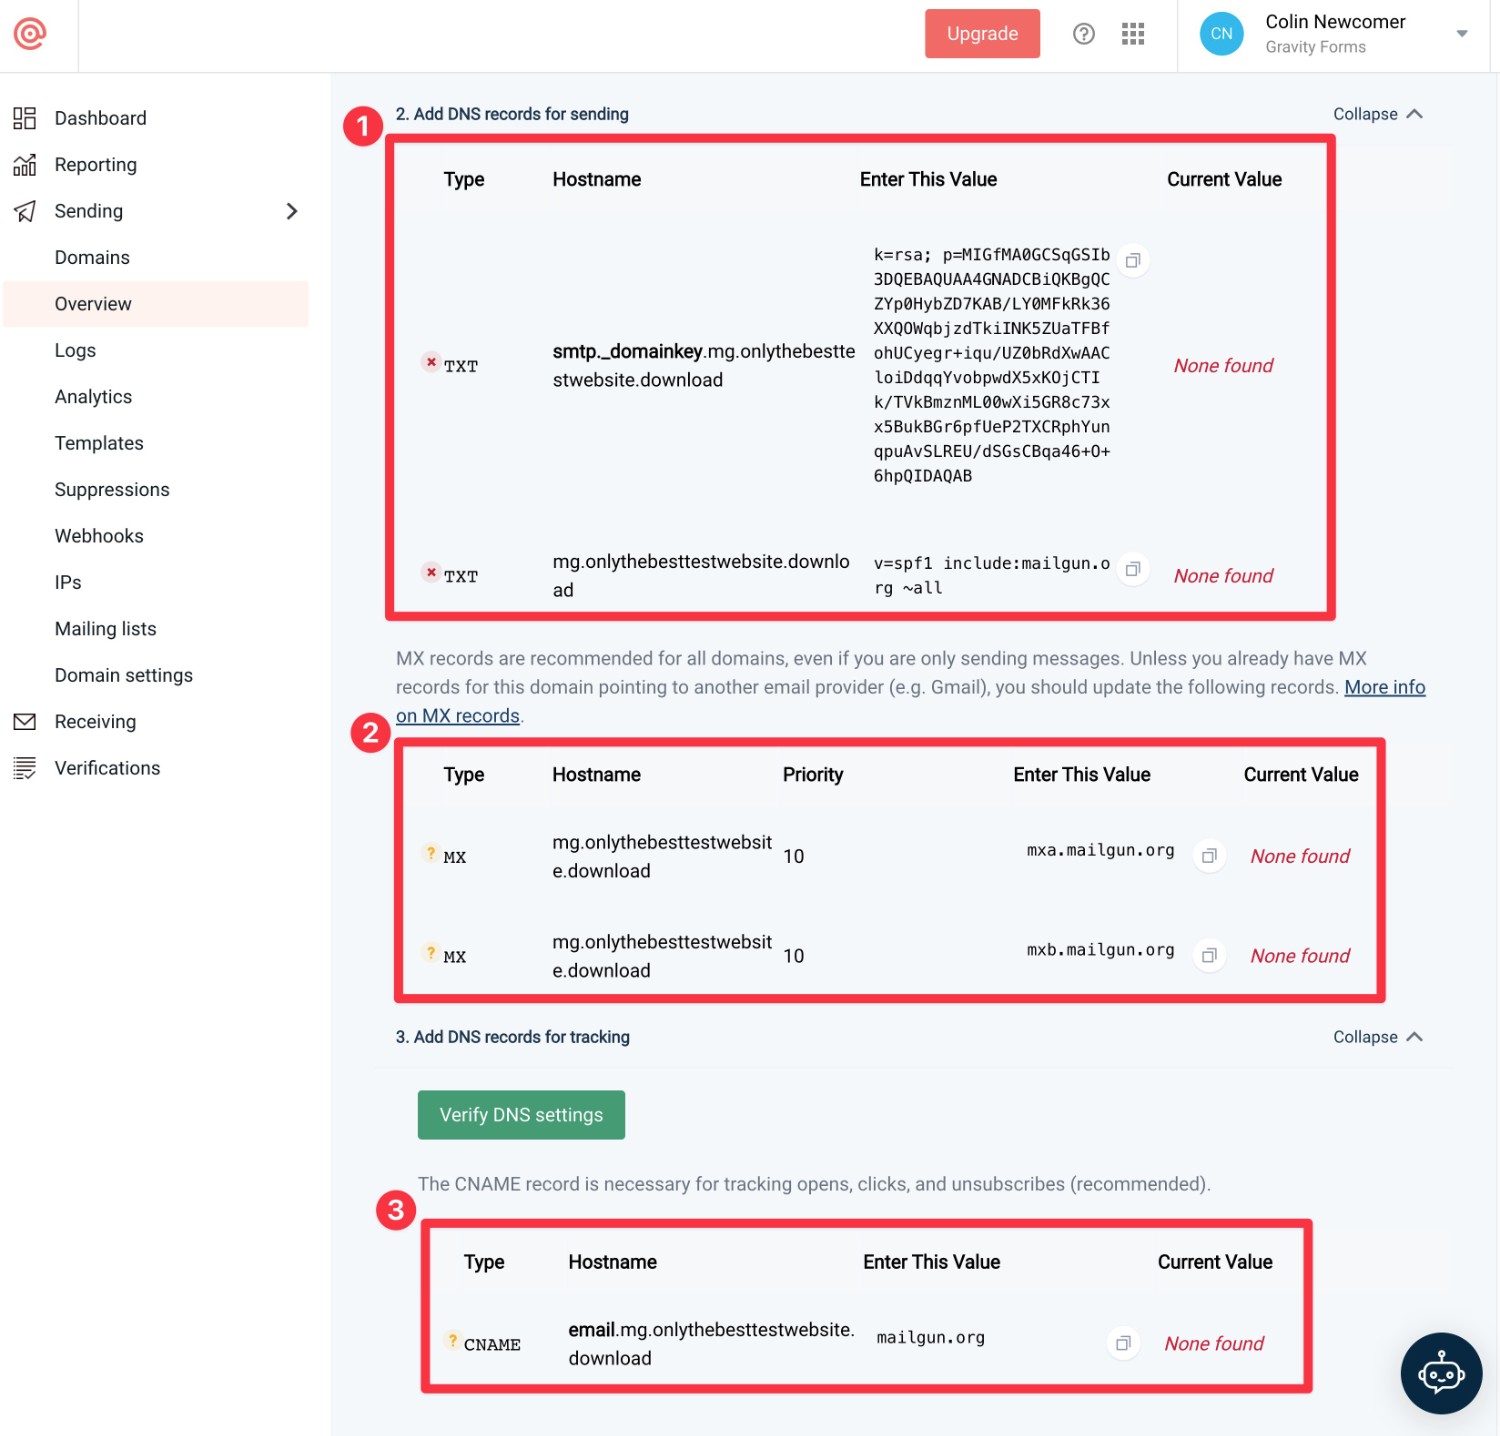Viewport: 1500px width, 1436px height.
Task: Select Overview in the sidebar
Action: click(156, 304)
